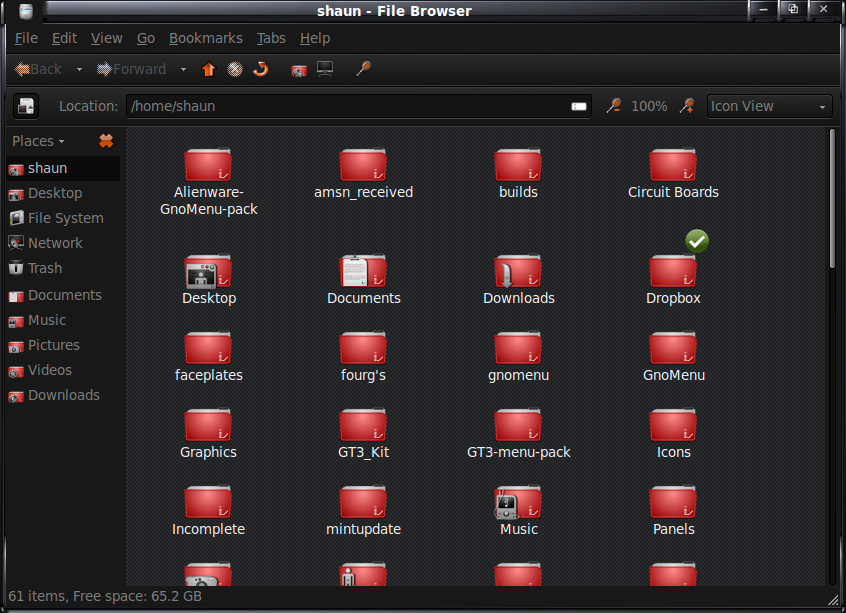The width and height of the screenshot is (846, 613).
Task: Select the amsn_received folder icon
Action: [x=363, y=165]
